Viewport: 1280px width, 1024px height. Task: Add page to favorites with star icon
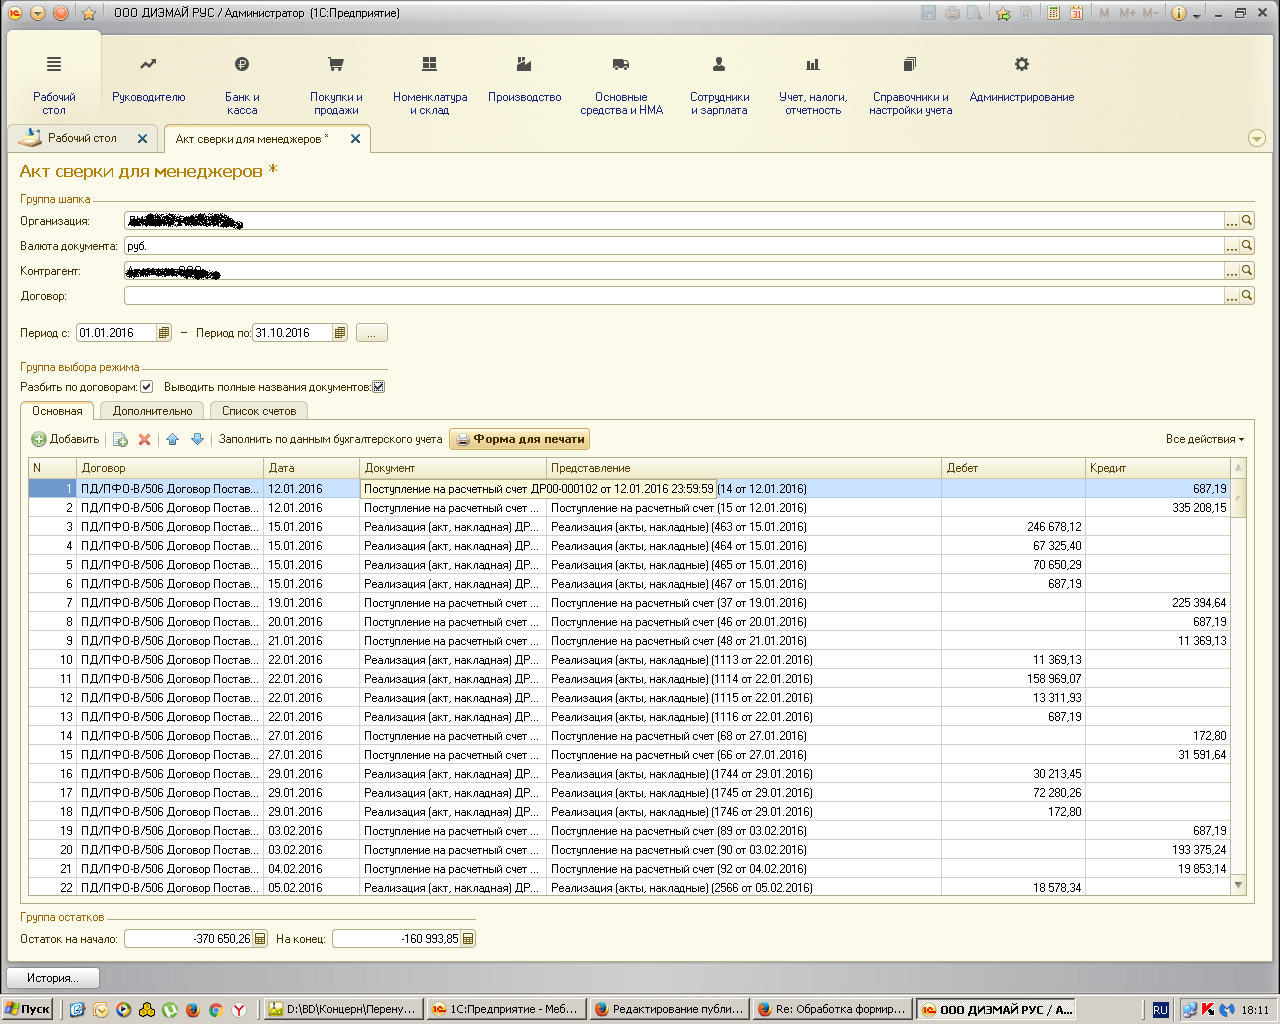point(1002,13)
